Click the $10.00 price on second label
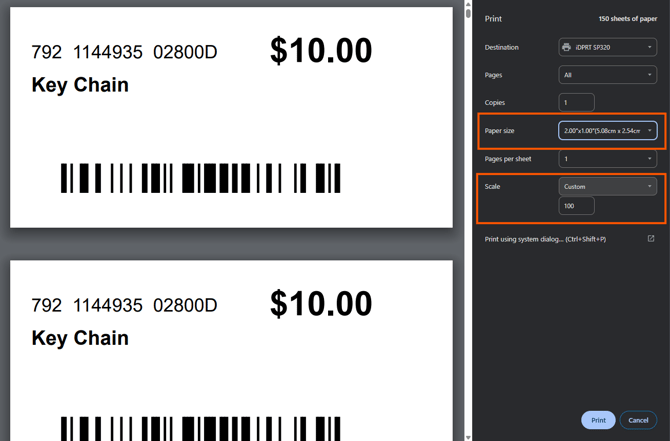The image size is (670, 441). click(321, 303)
